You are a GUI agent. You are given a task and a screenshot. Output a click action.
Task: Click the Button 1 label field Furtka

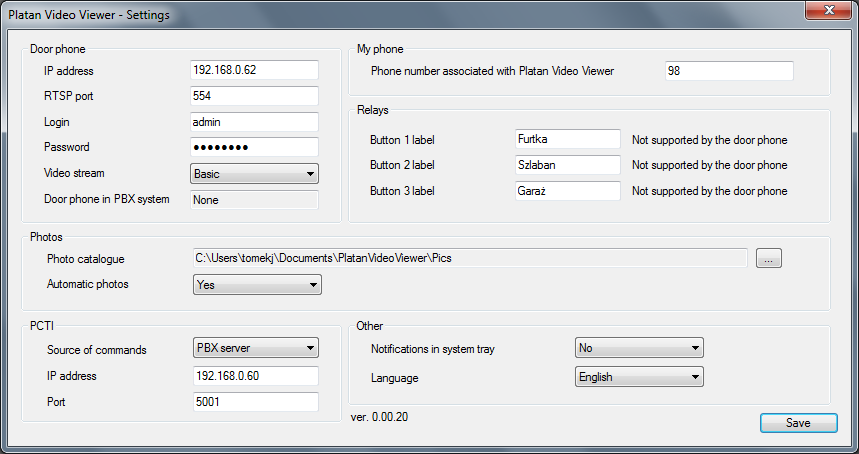[x=568, y=139]
